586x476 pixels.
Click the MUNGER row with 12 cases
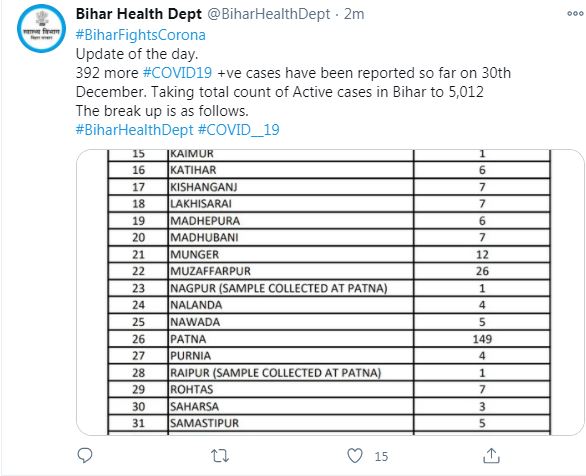pos(329,254)
